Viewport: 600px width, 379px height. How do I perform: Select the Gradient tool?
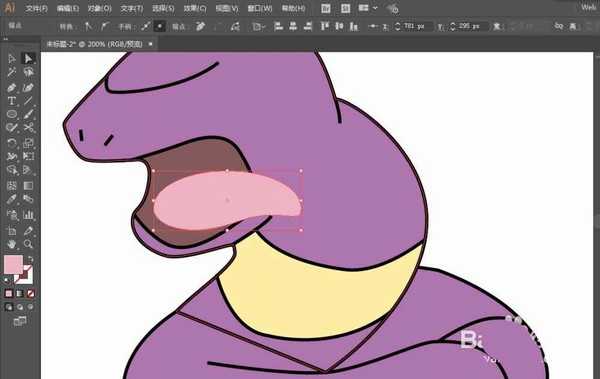pyautogui.click(x=28, y=186)
